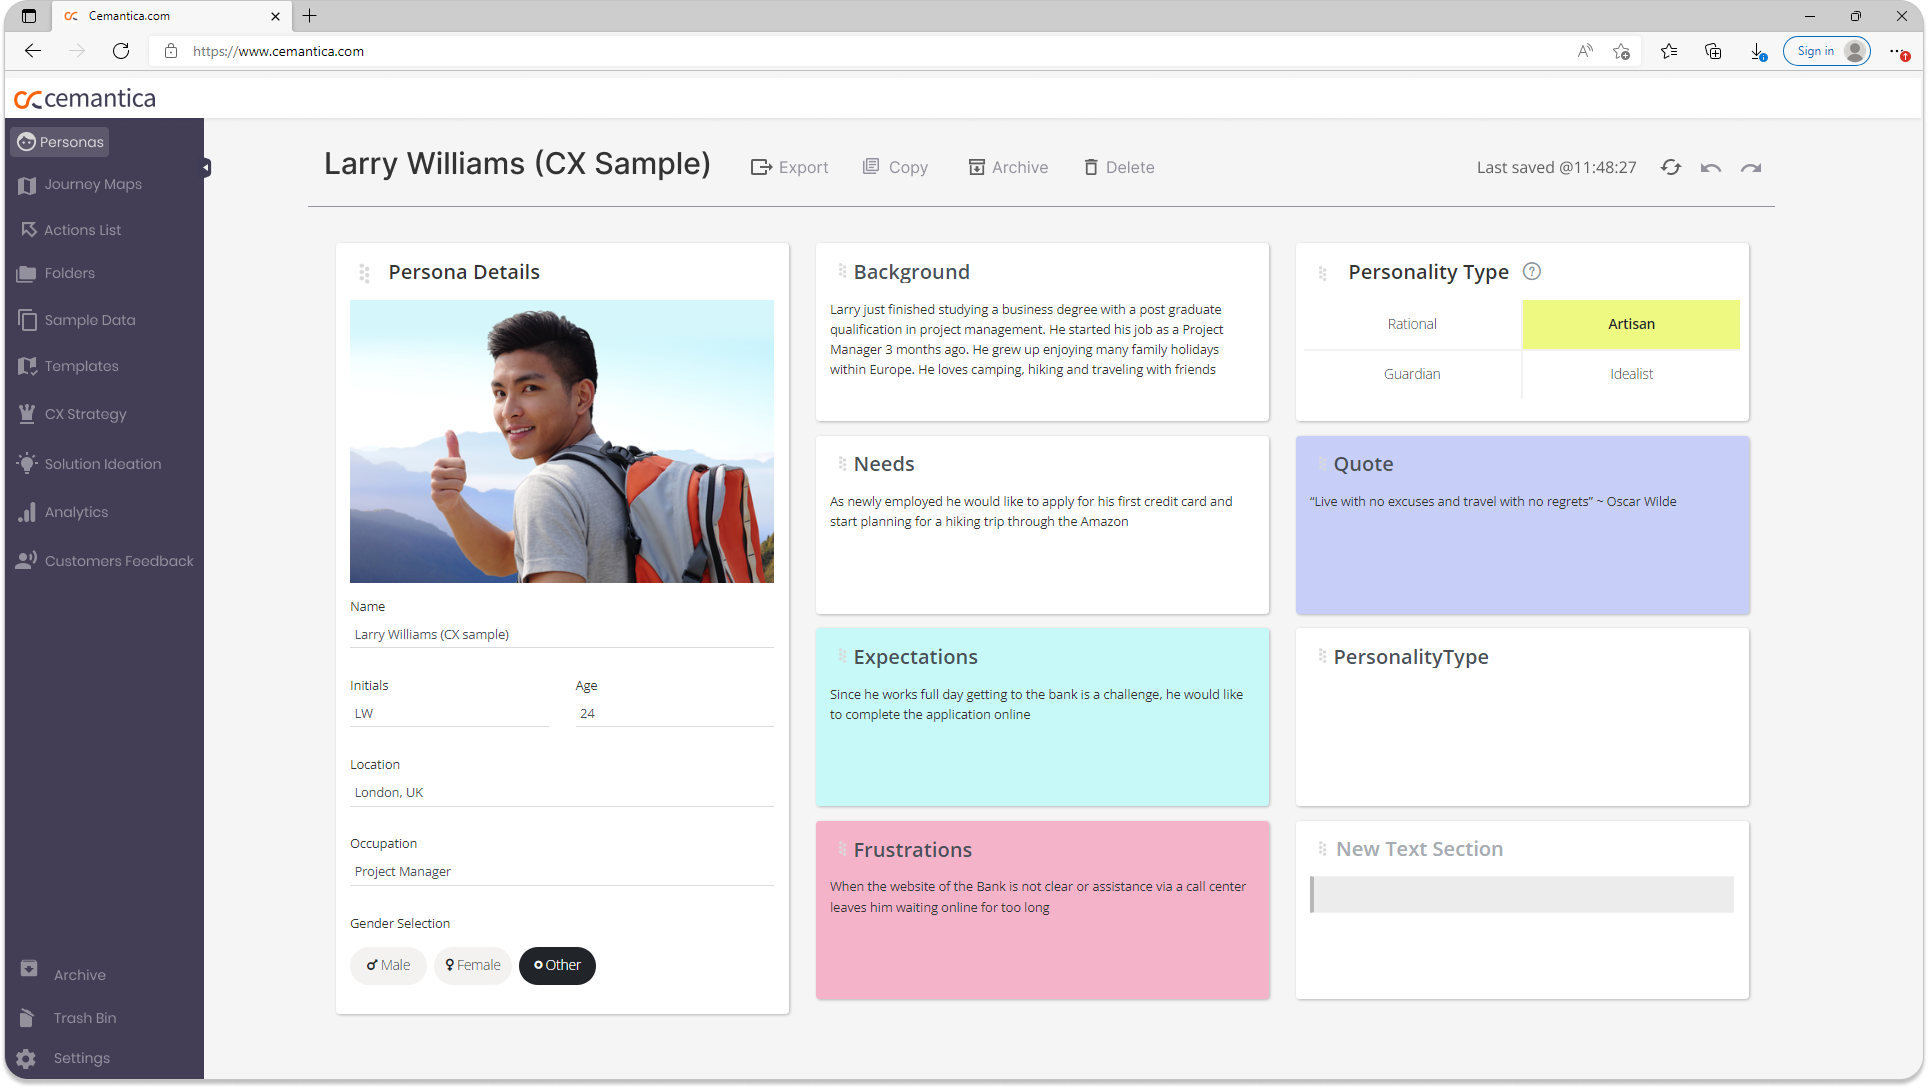Click the Name input field
Image resolution: width=1928 pixels, height=1088 pixels.
tap(562, 635)
